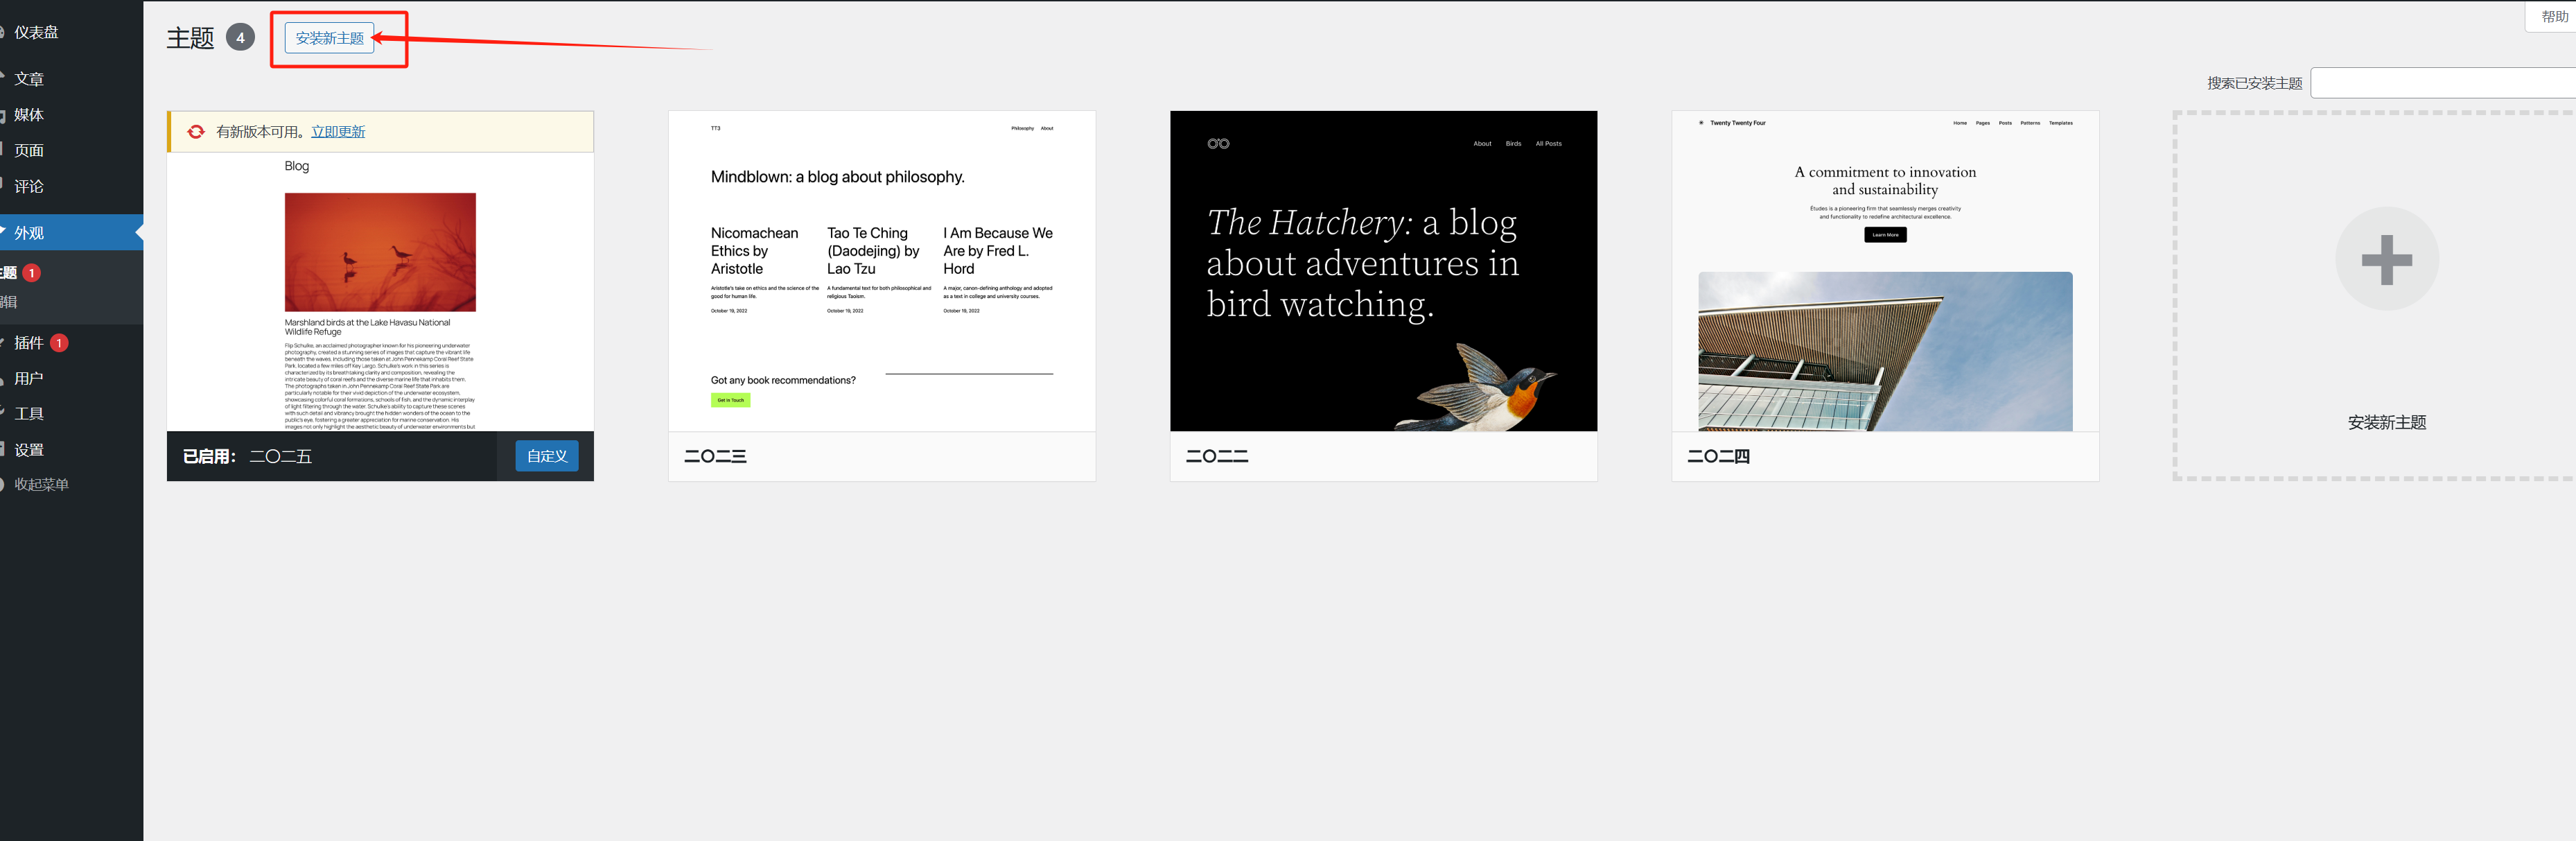Select the 二〇二二 Hatchery bird theme thumbnail
Viewport: 2576px width, 841px height.
[x=1383, y=272]
